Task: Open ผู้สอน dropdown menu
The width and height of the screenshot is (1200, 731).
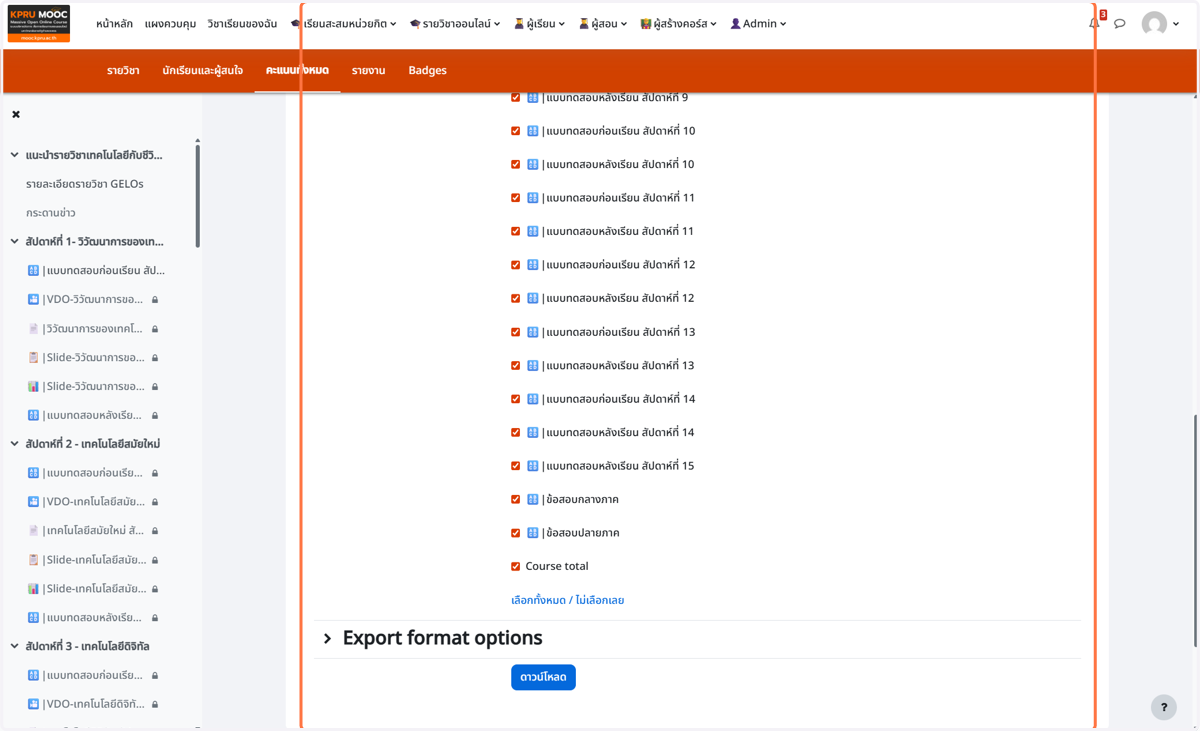Action: pyautogui.click(x=603, y=24)
